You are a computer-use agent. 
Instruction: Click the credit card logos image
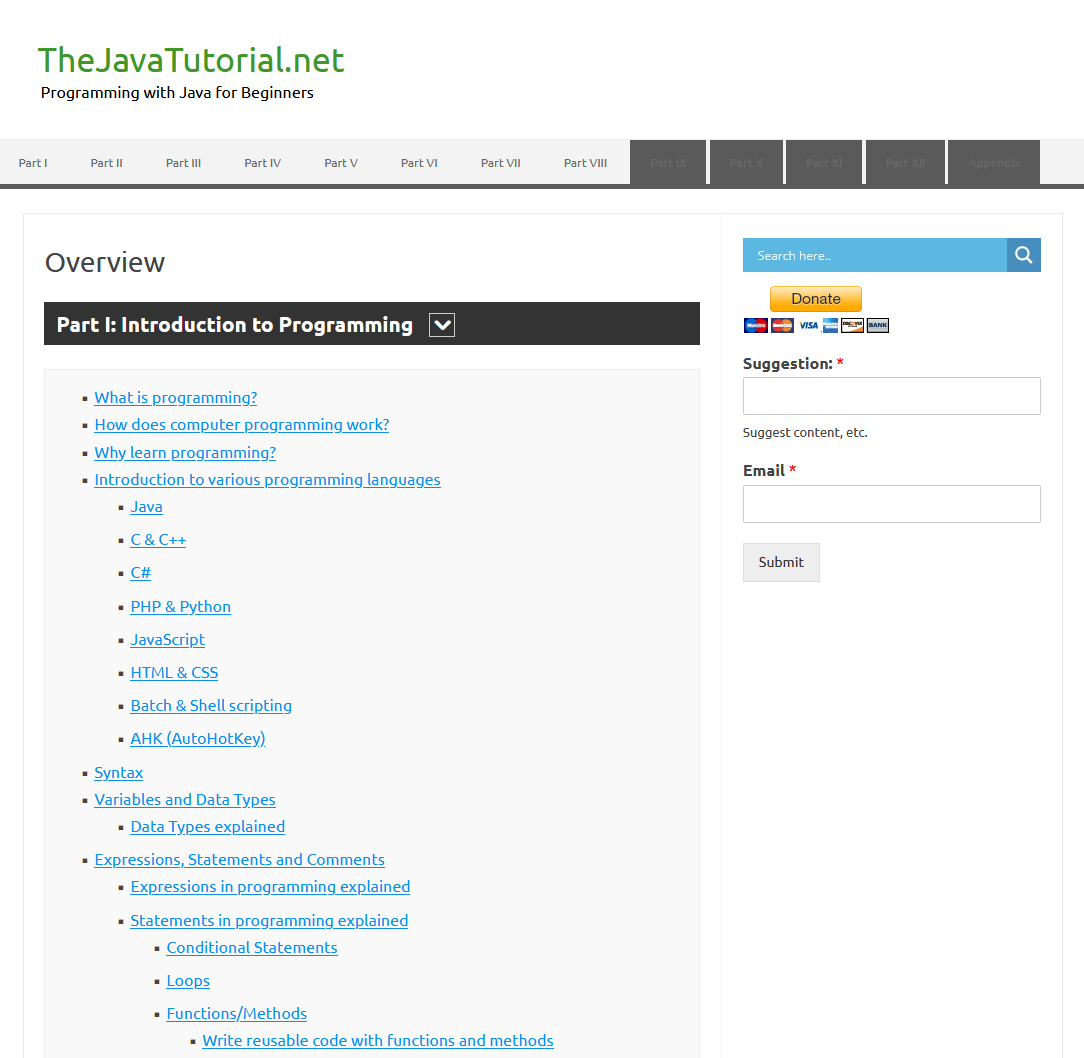816,325
